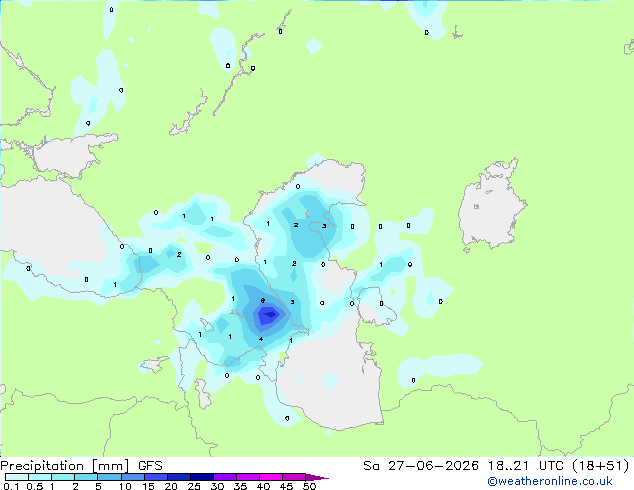Click the legend label '25'

click(x=194, y=486)
